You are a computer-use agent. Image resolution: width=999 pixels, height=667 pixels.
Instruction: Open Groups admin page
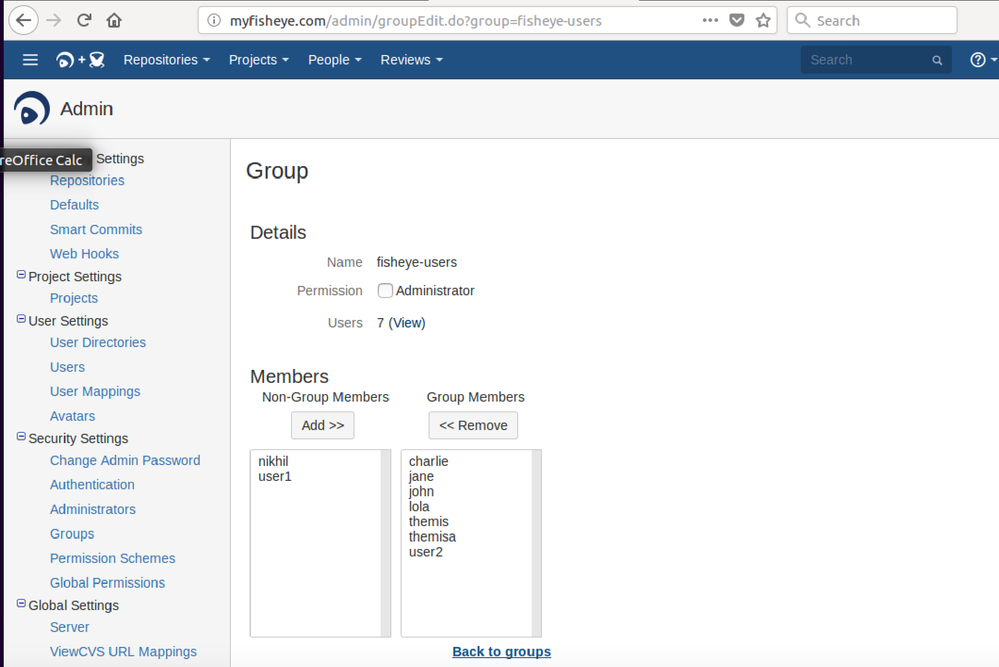point(72,534)
